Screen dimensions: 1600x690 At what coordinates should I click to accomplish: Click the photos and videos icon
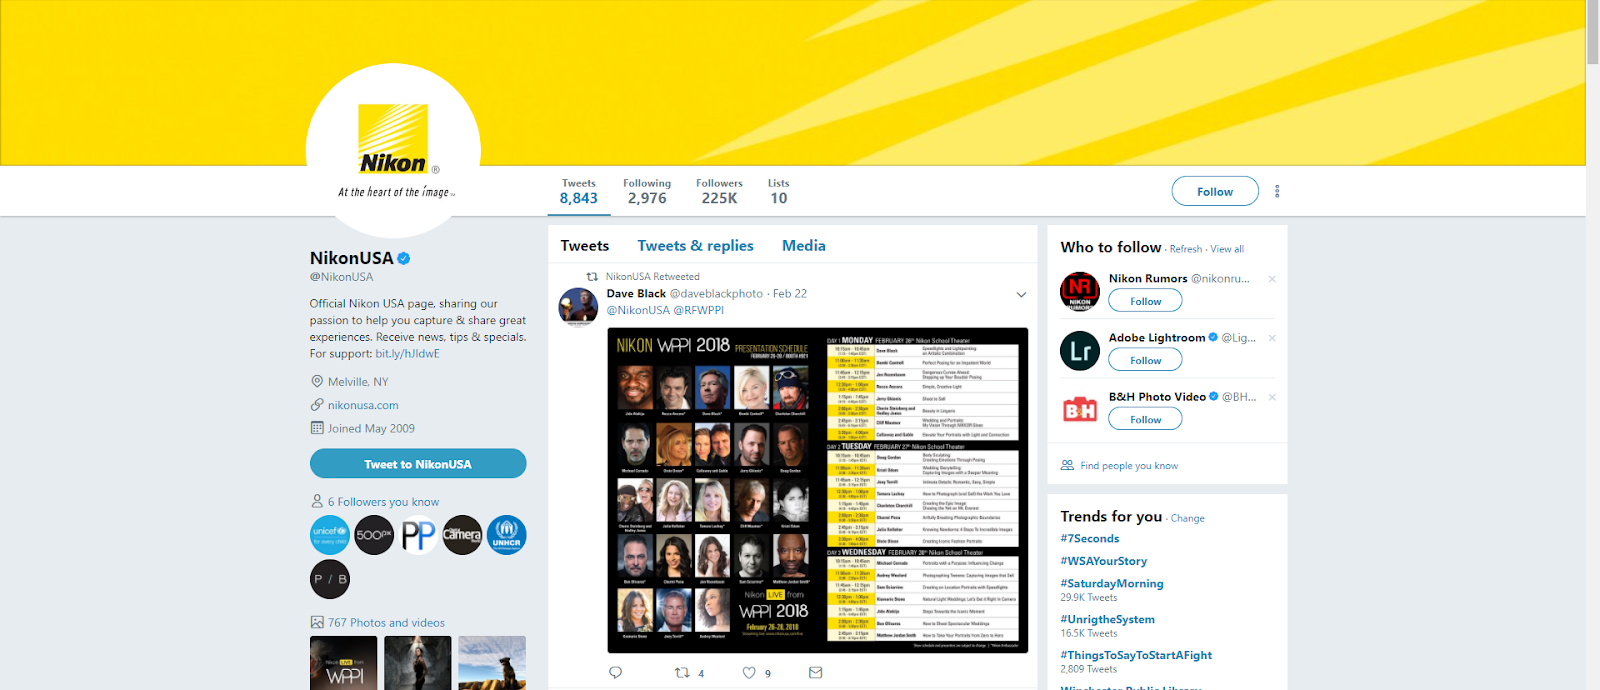pyautogui.click(x=317, y=622)
